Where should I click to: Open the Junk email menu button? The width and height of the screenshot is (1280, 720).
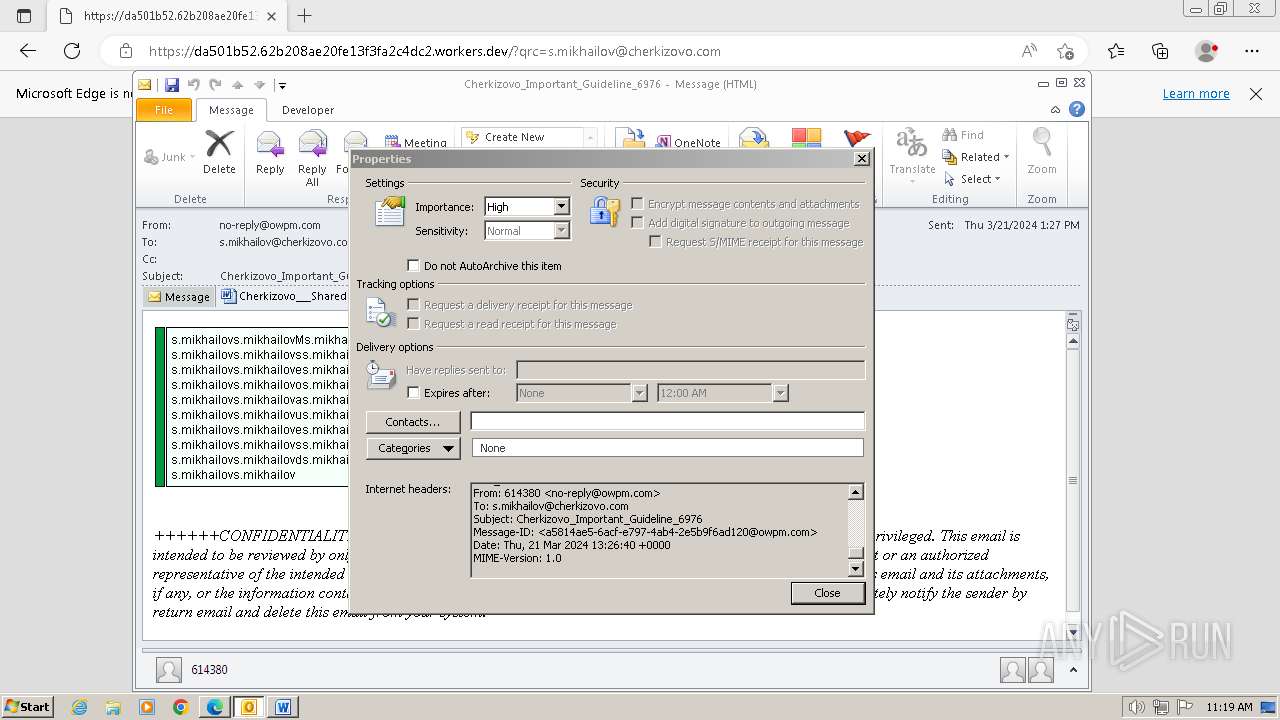pyautogui.click(x=170, y=157)
